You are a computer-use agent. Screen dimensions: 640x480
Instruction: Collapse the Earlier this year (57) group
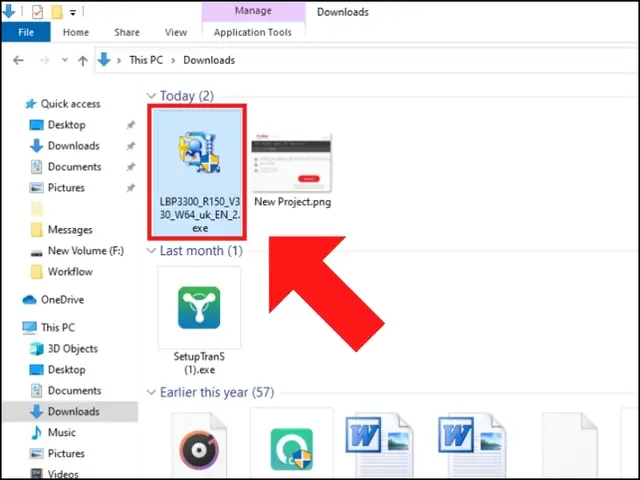coord(152,393)
